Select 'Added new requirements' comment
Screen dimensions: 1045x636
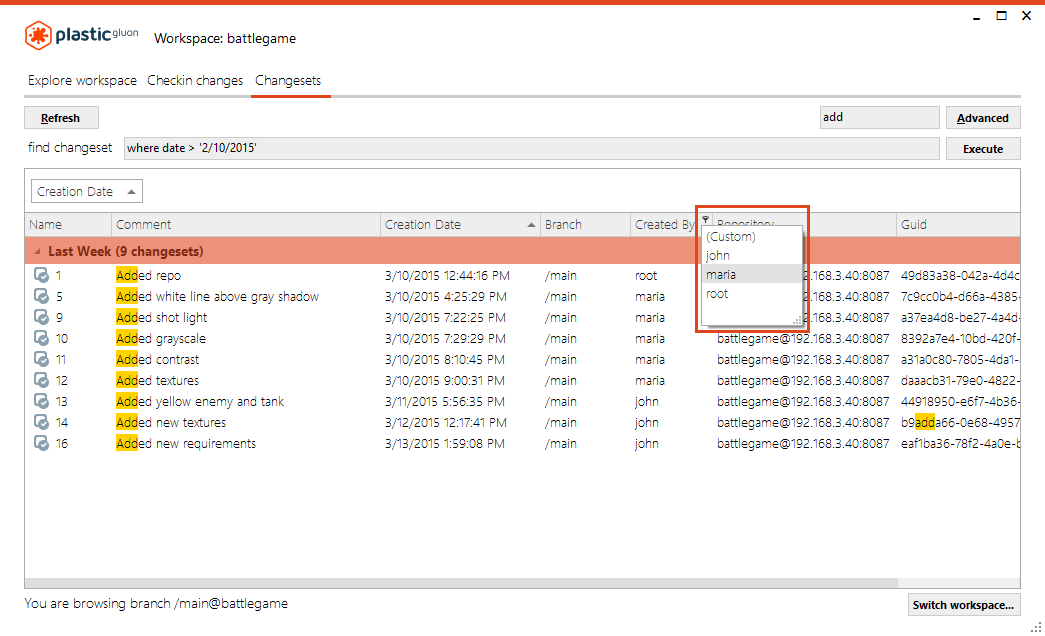tap(186, 443)
